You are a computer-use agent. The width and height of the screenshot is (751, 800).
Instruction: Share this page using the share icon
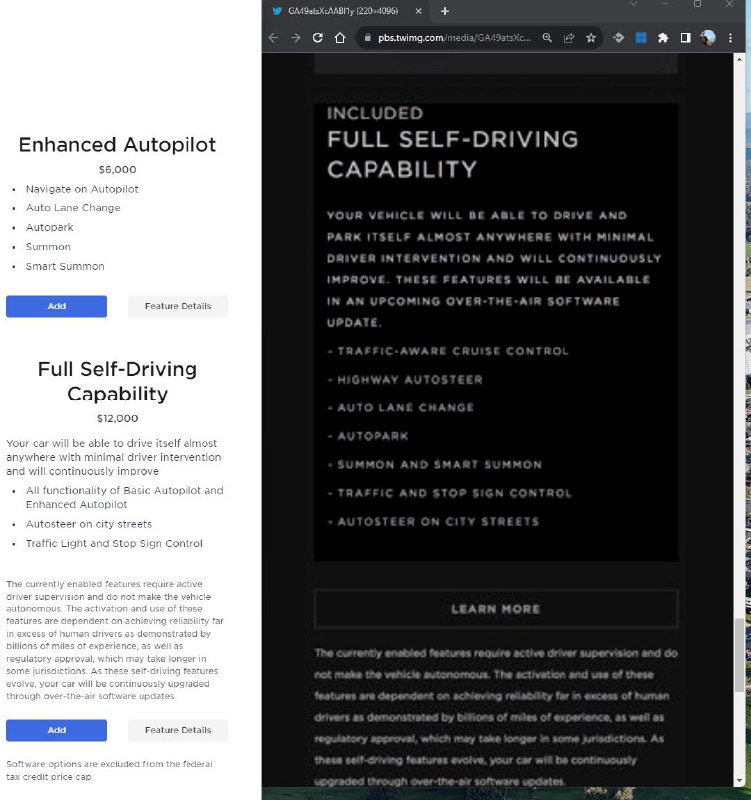pyautogui.click(x=569, y=38)
